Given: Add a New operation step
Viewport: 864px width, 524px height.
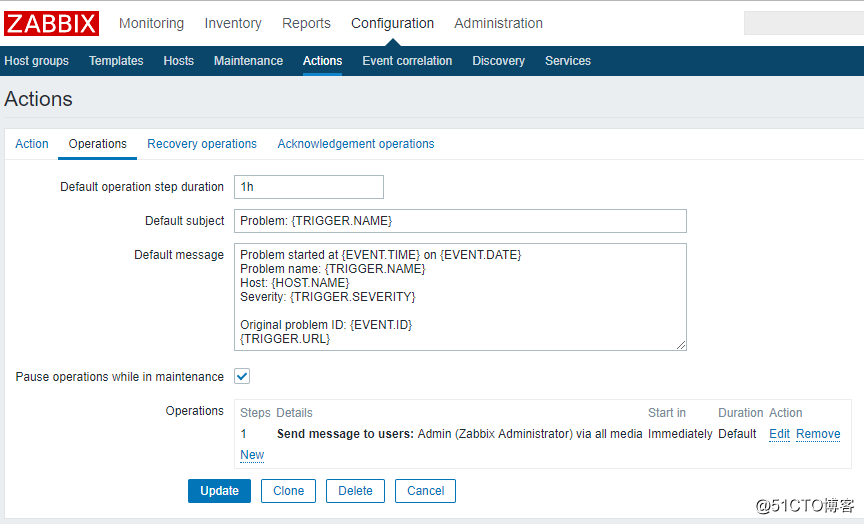Looking at the screenshot, I should click(252, 455).
